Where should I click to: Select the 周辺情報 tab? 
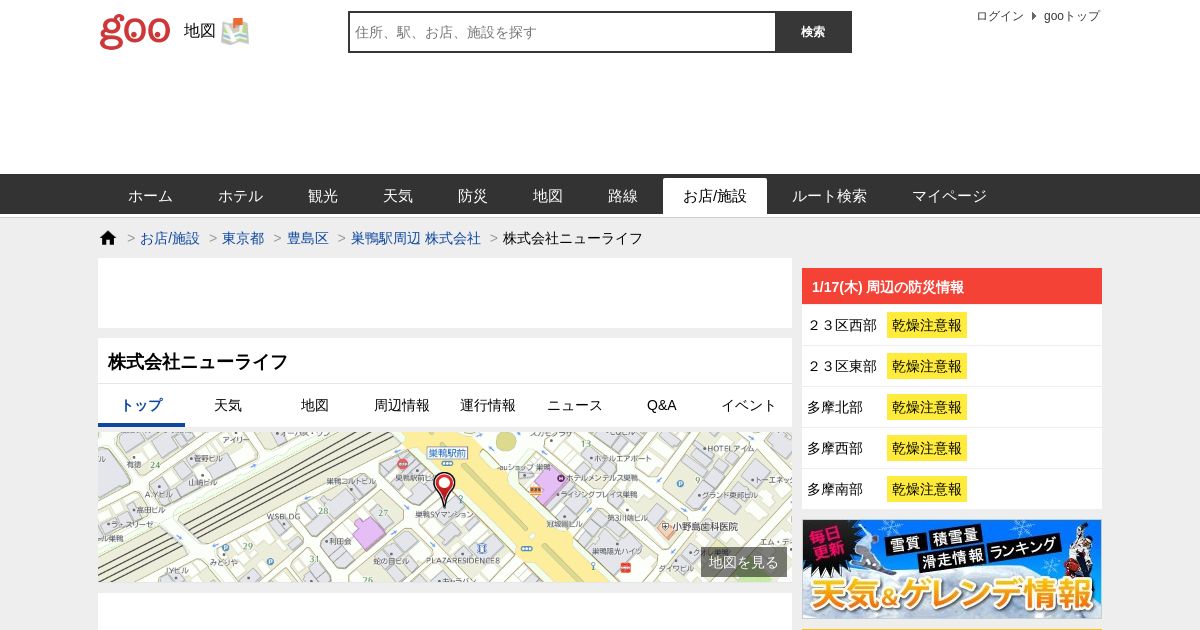[402, 405]
